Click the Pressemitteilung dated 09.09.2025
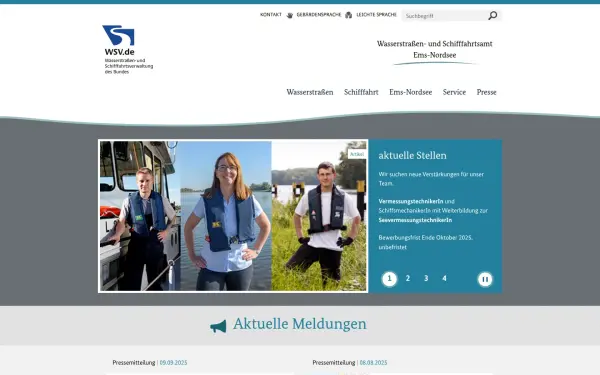Image resolution: width=600 pixels, height=375 pixels. point(150,362)
